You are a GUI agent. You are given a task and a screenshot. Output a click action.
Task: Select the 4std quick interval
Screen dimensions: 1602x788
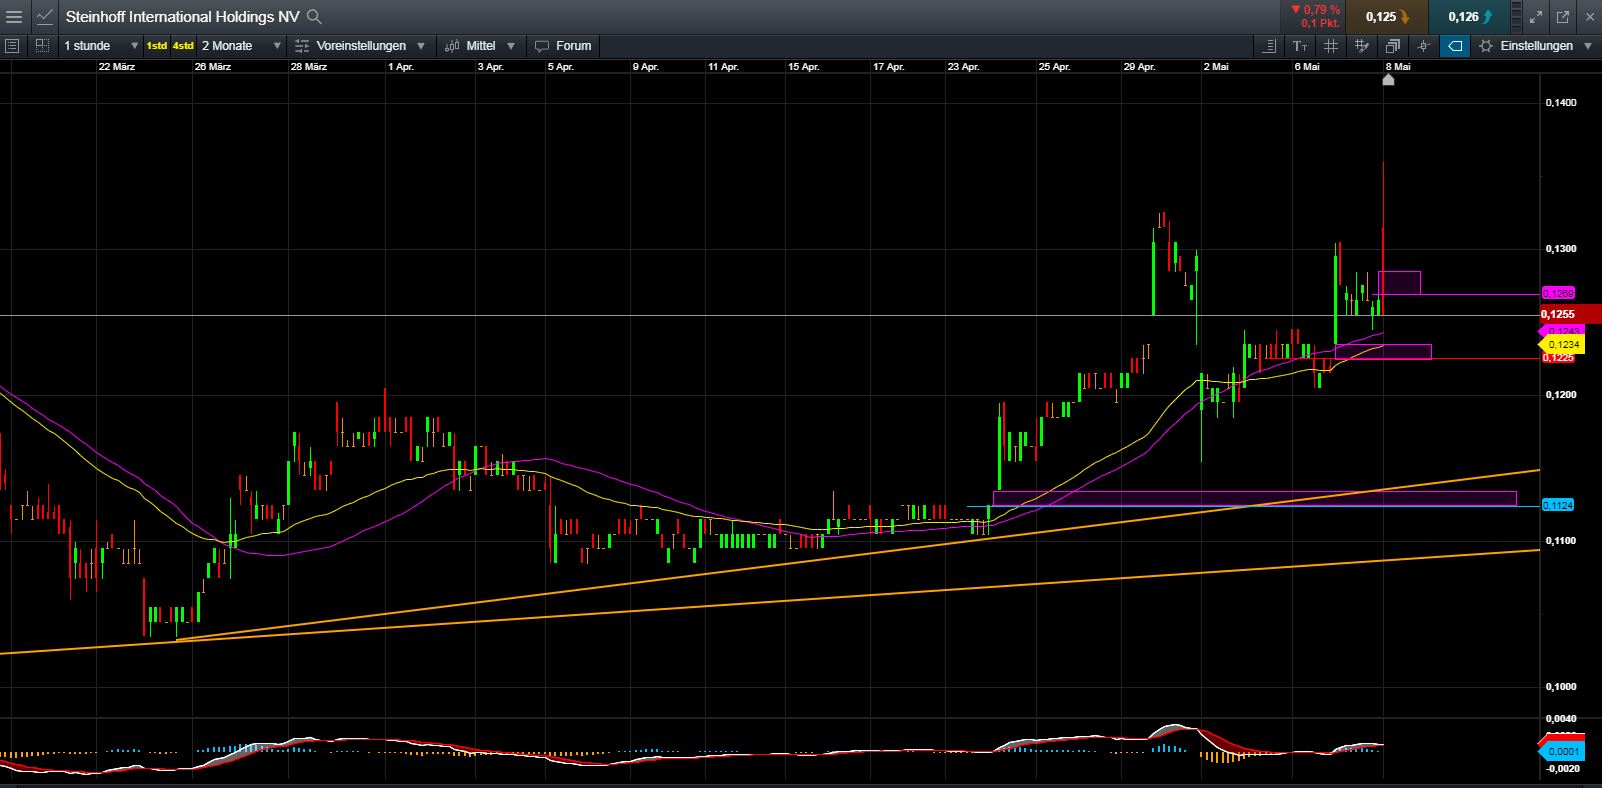(183, 46)
